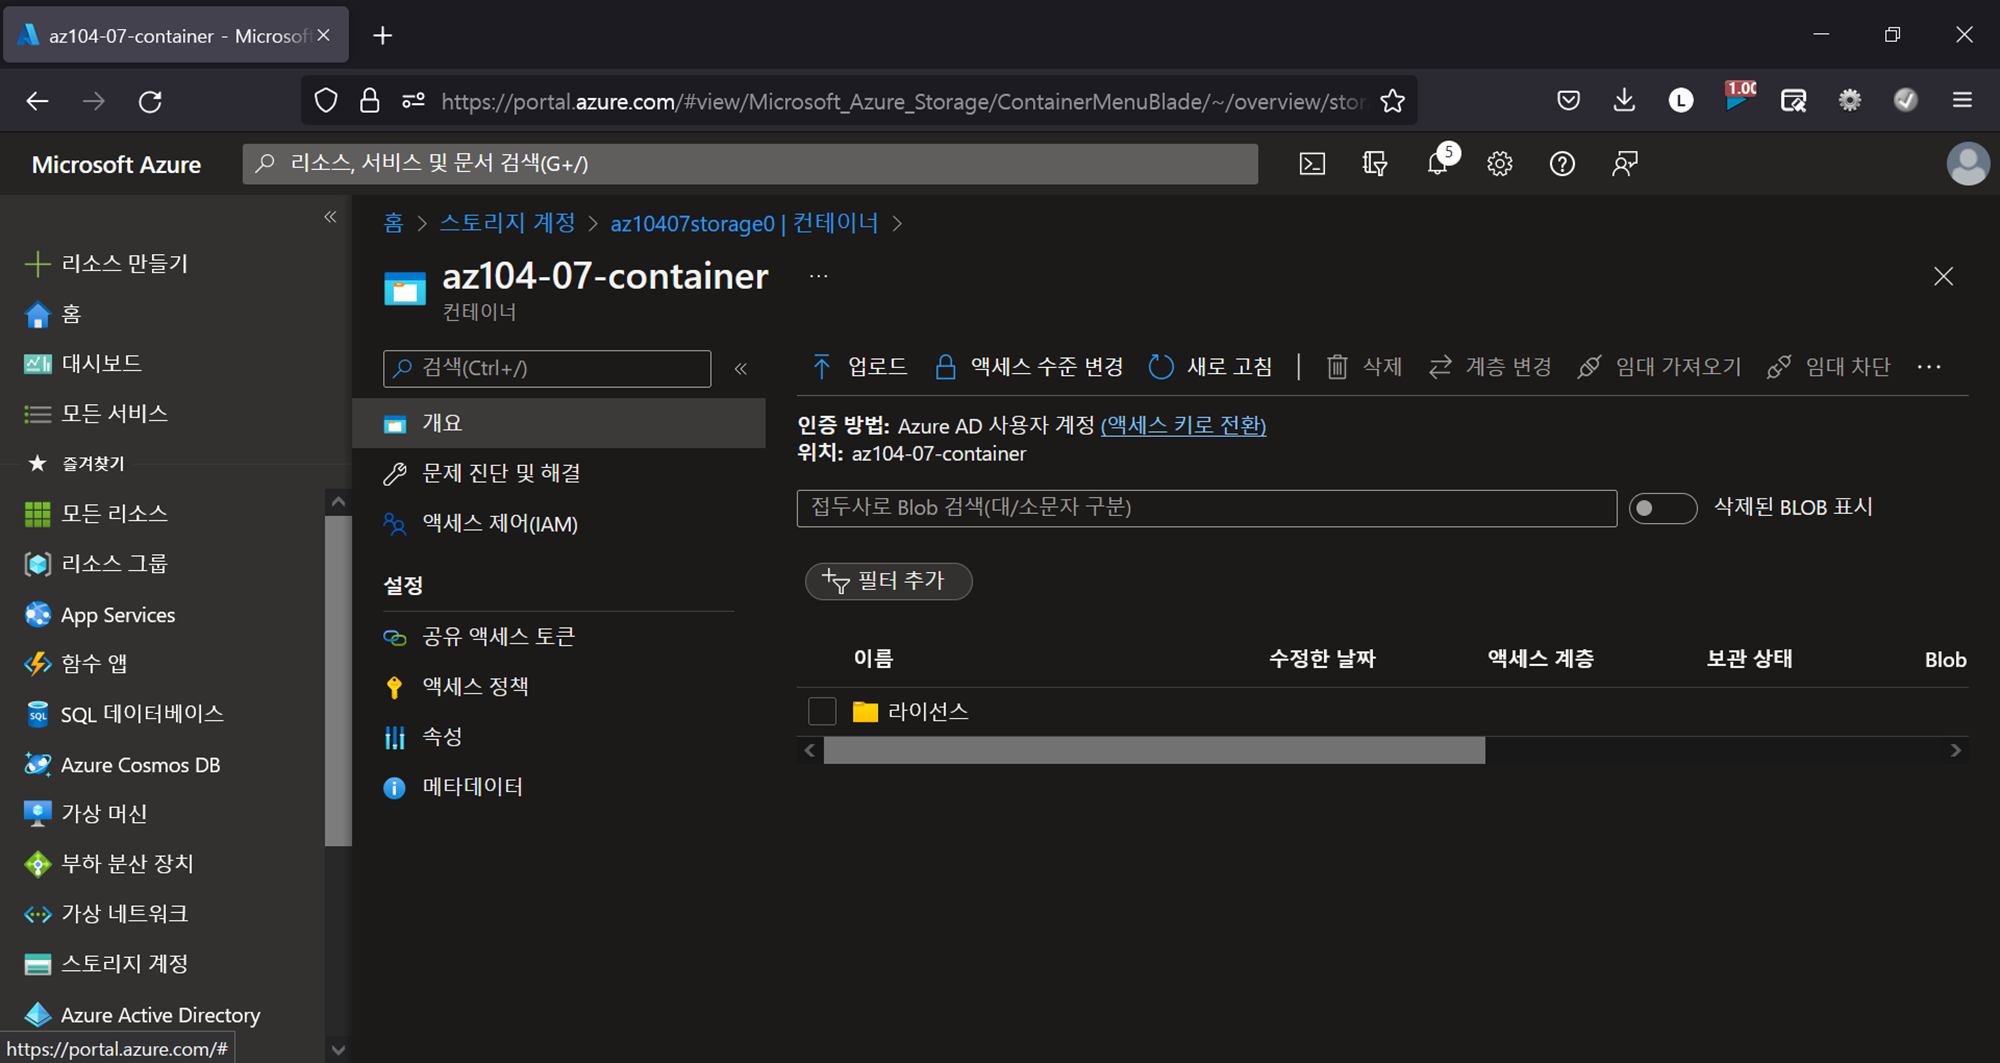Toggle 삭제된 BLOB 표시 switch

tap(1662, 508)
